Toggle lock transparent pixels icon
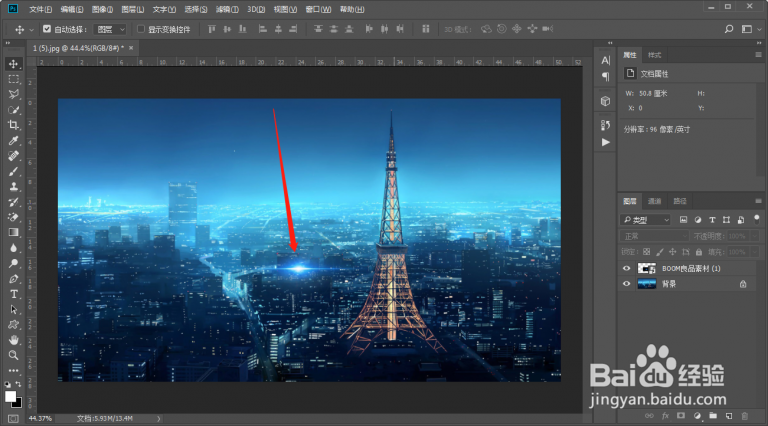 coord(647,252)
